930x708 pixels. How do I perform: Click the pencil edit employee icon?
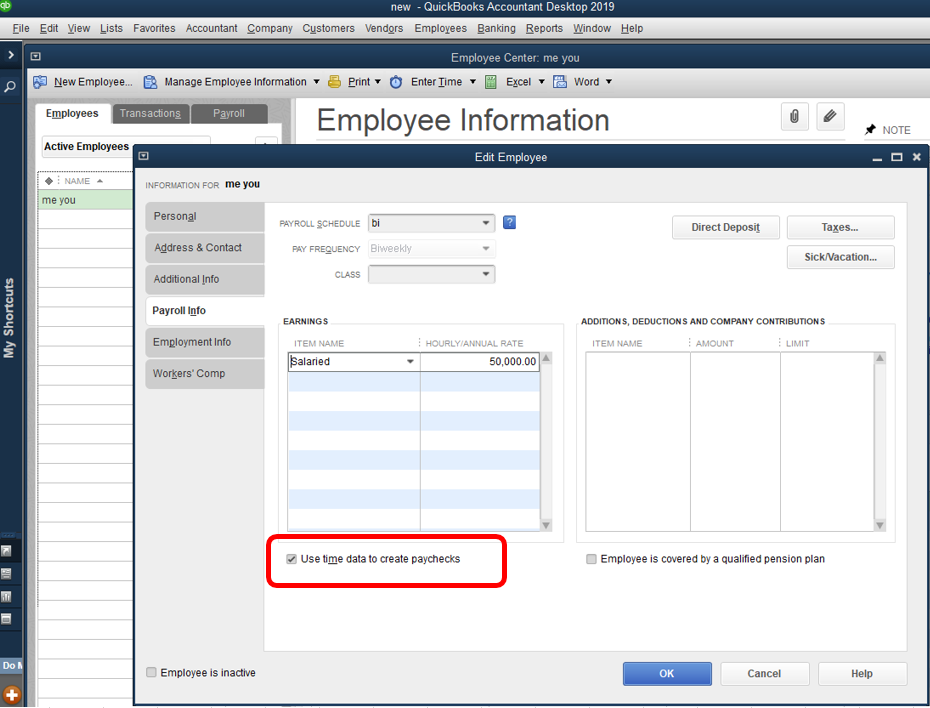pos(830,116)
